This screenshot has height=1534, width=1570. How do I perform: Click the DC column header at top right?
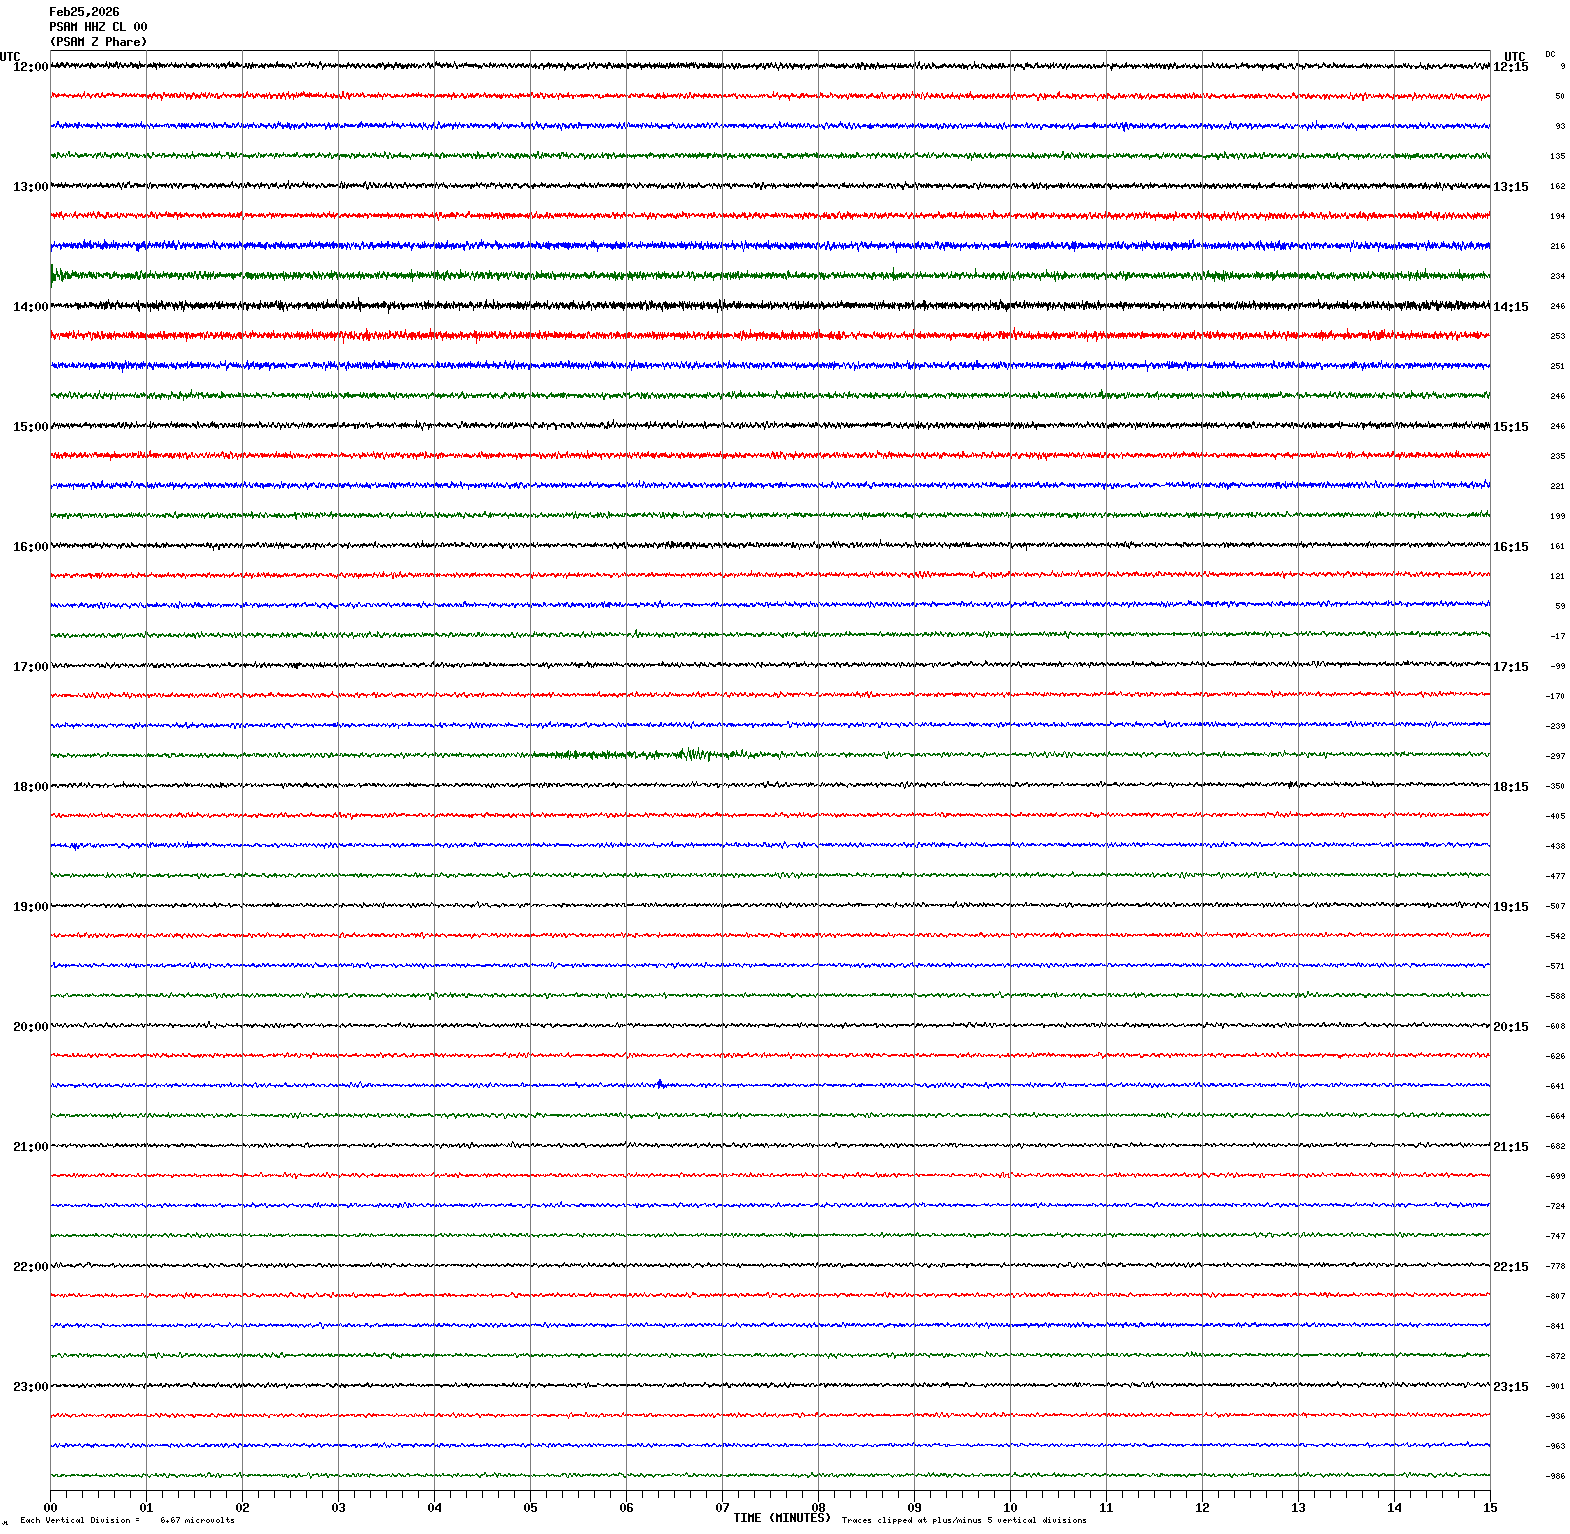click(x=1550, y=55)
